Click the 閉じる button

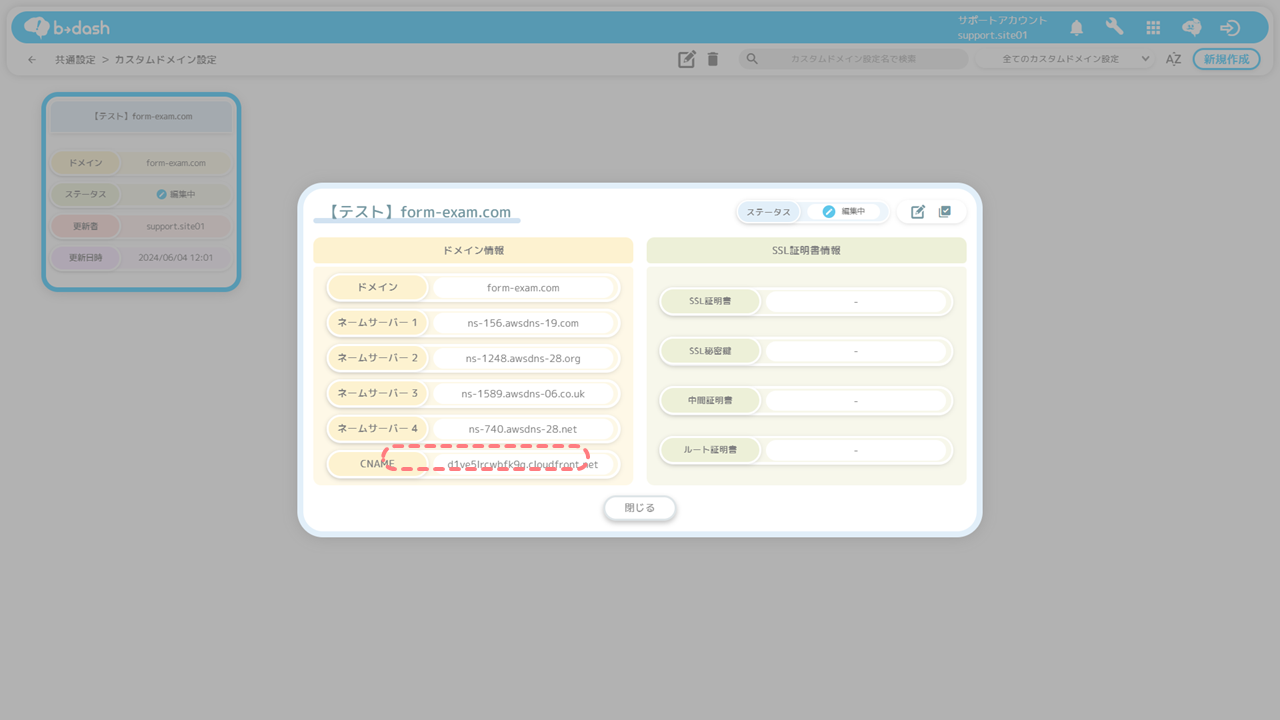[x=640, y=508]
